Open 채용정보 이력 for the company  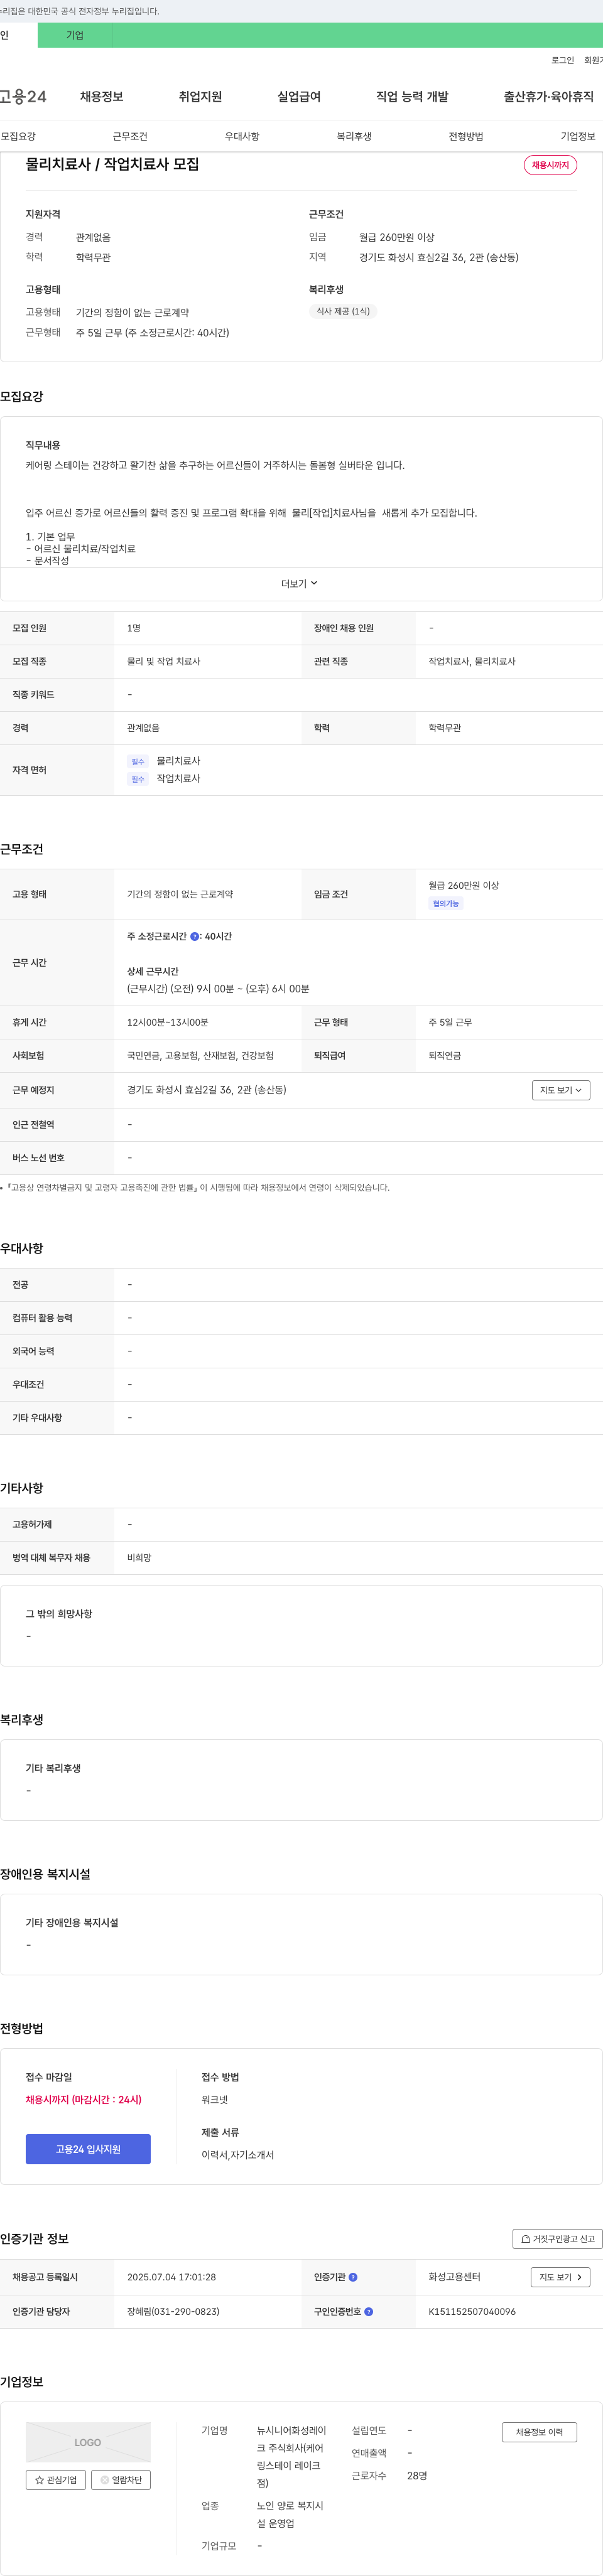tap(539, 2432)
